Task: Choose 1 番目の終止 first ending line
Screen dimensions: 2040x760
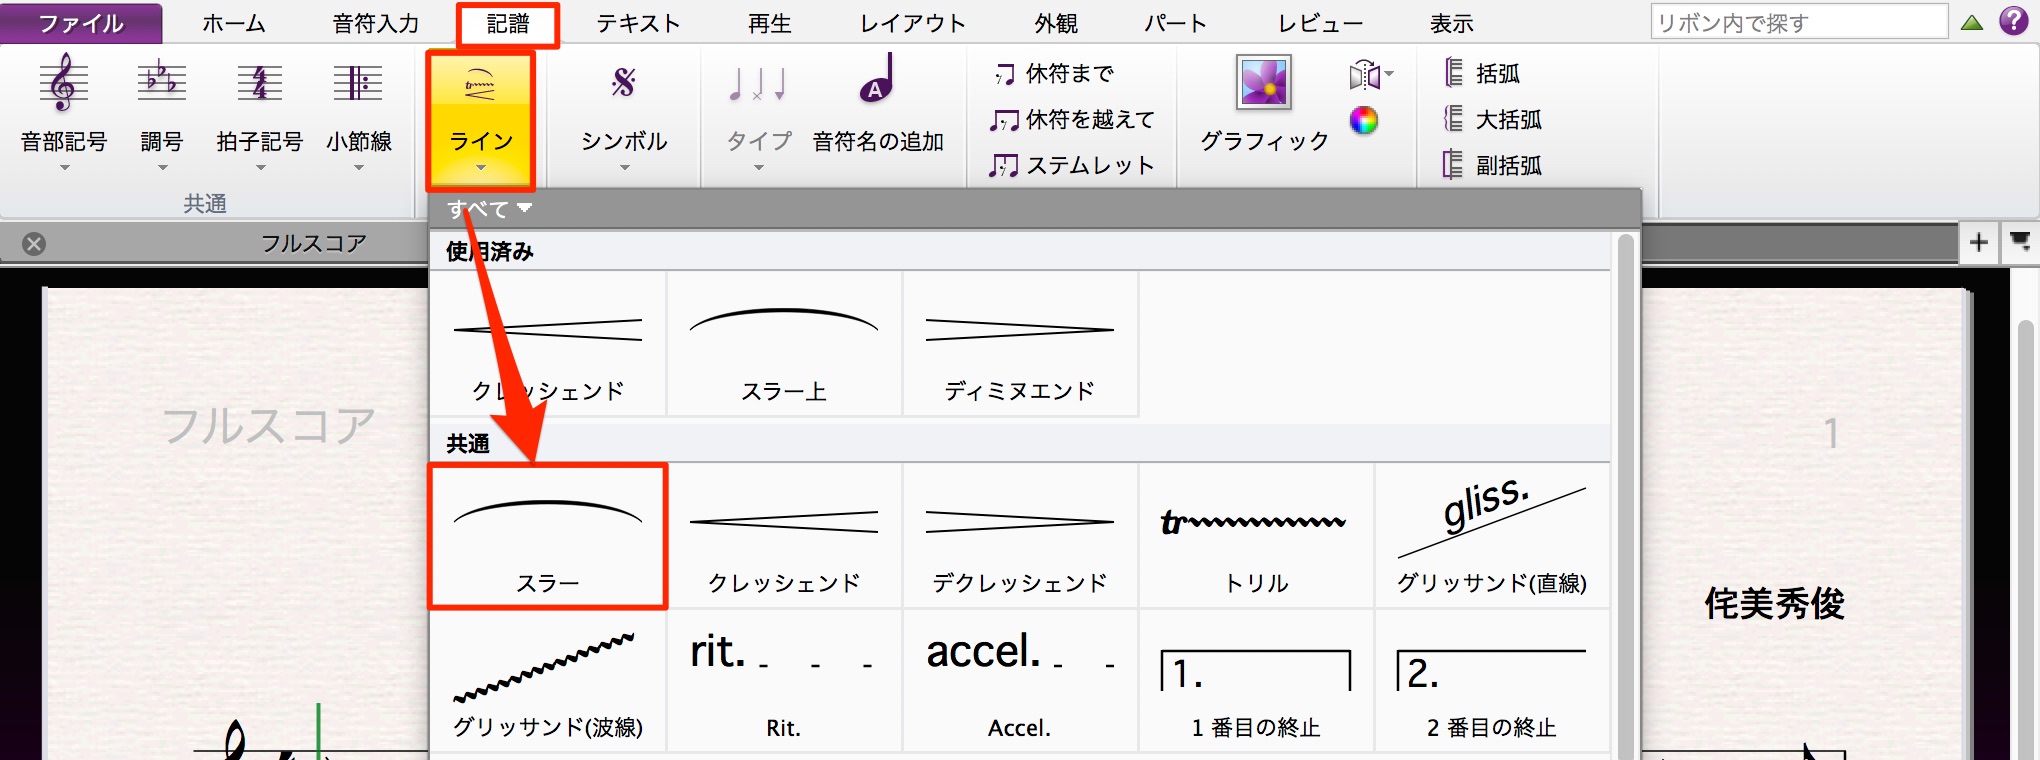Action: click(1256, 682)
